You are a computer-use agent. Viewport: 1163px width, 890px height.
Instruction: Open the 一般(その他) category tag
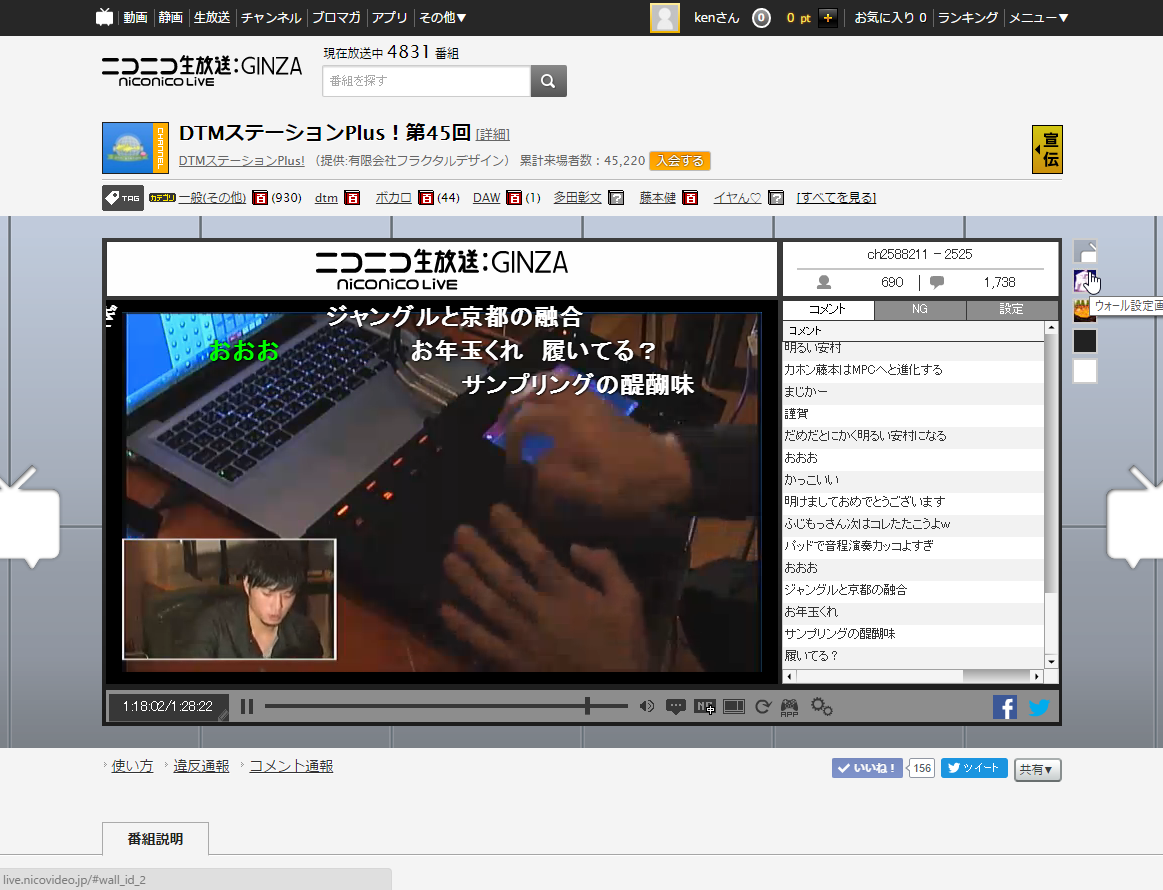point(212,198)
